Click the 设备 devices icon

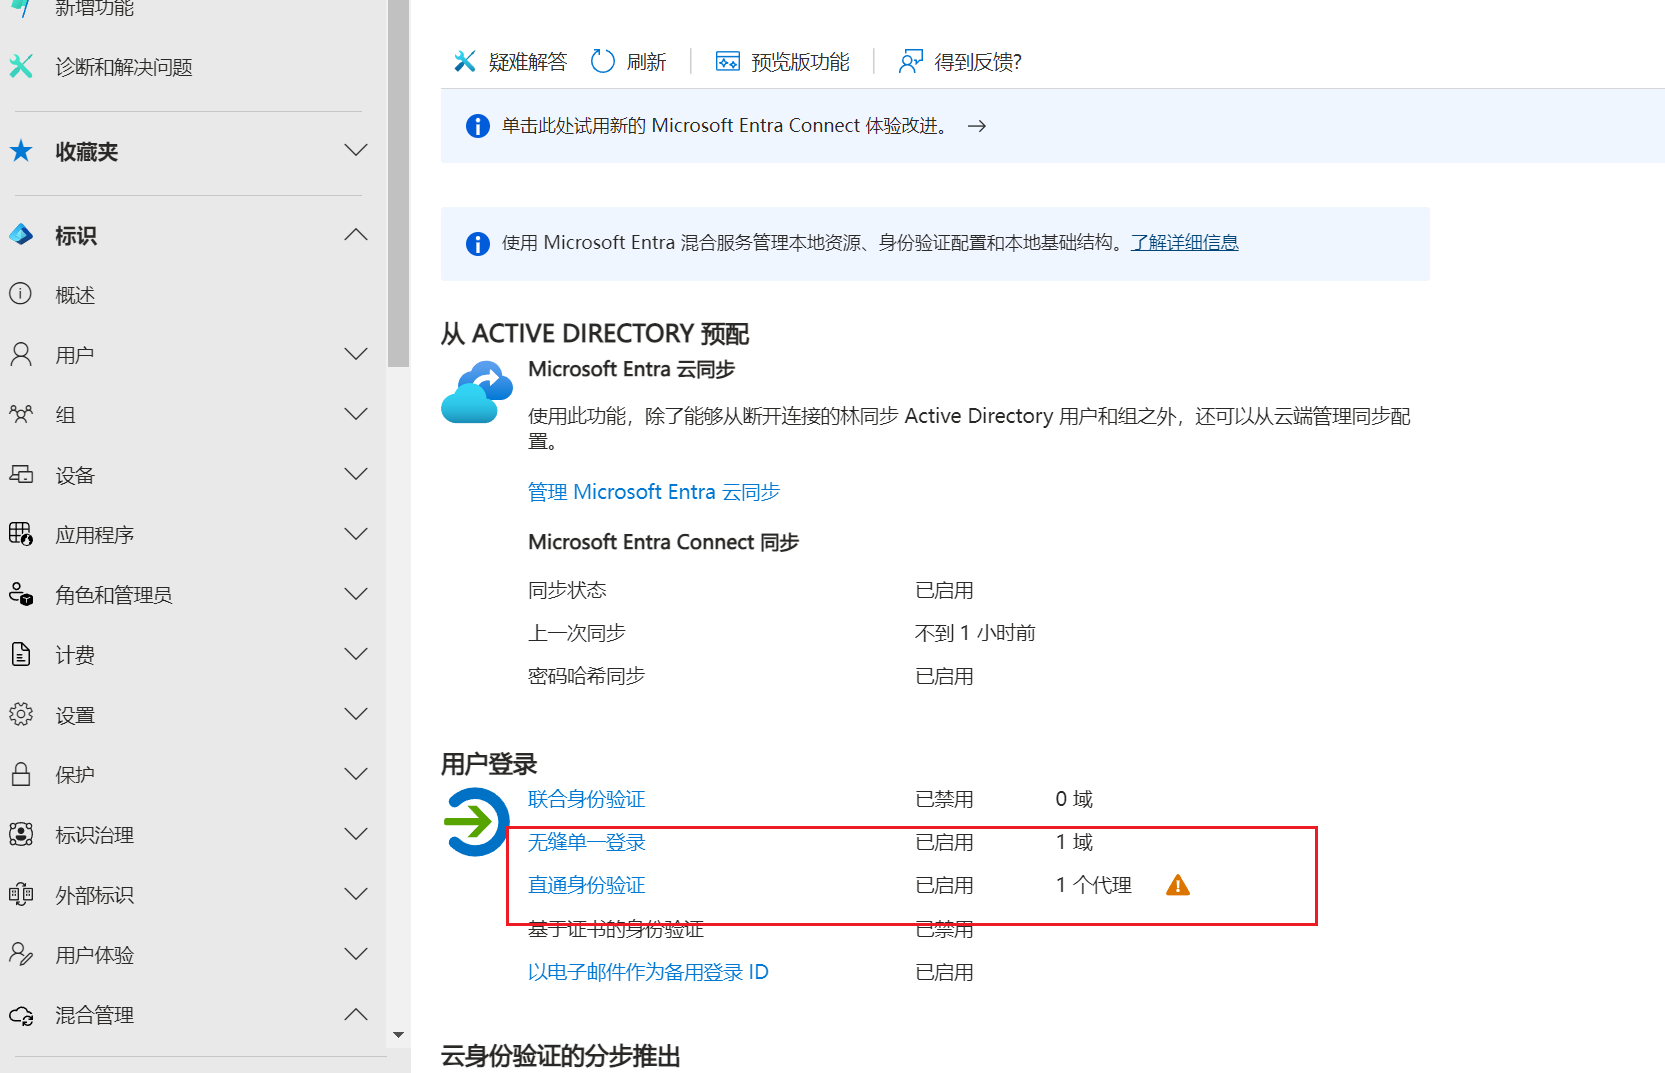click(x=21, y=474)
